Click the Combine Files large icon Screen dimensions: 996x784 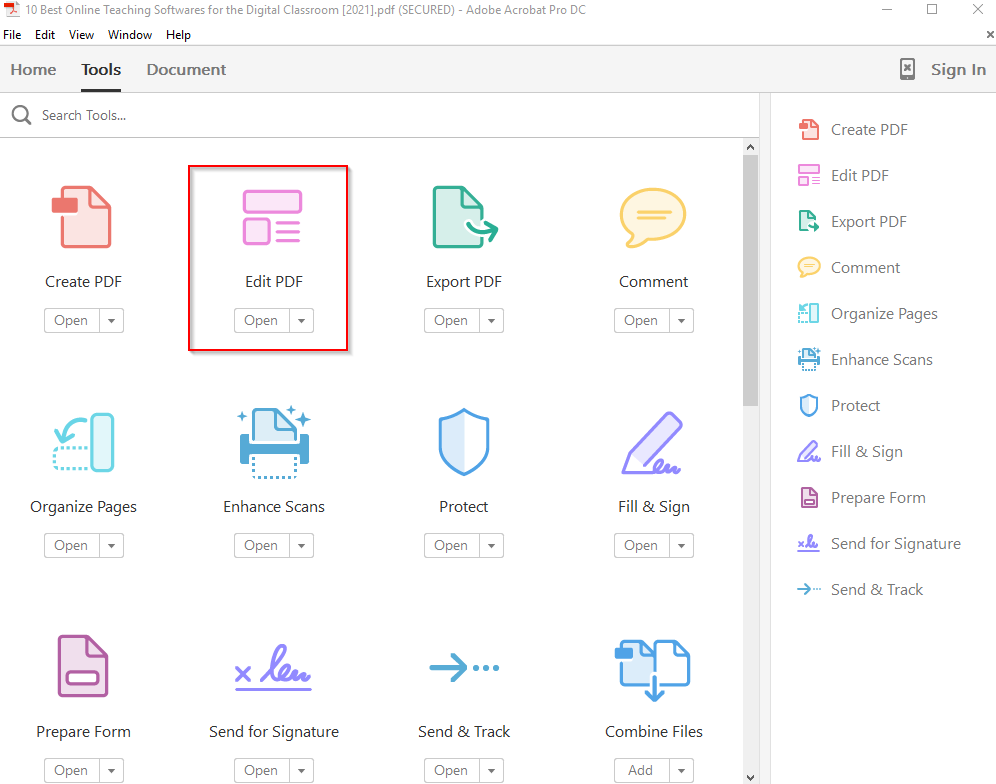coord(652,670)
